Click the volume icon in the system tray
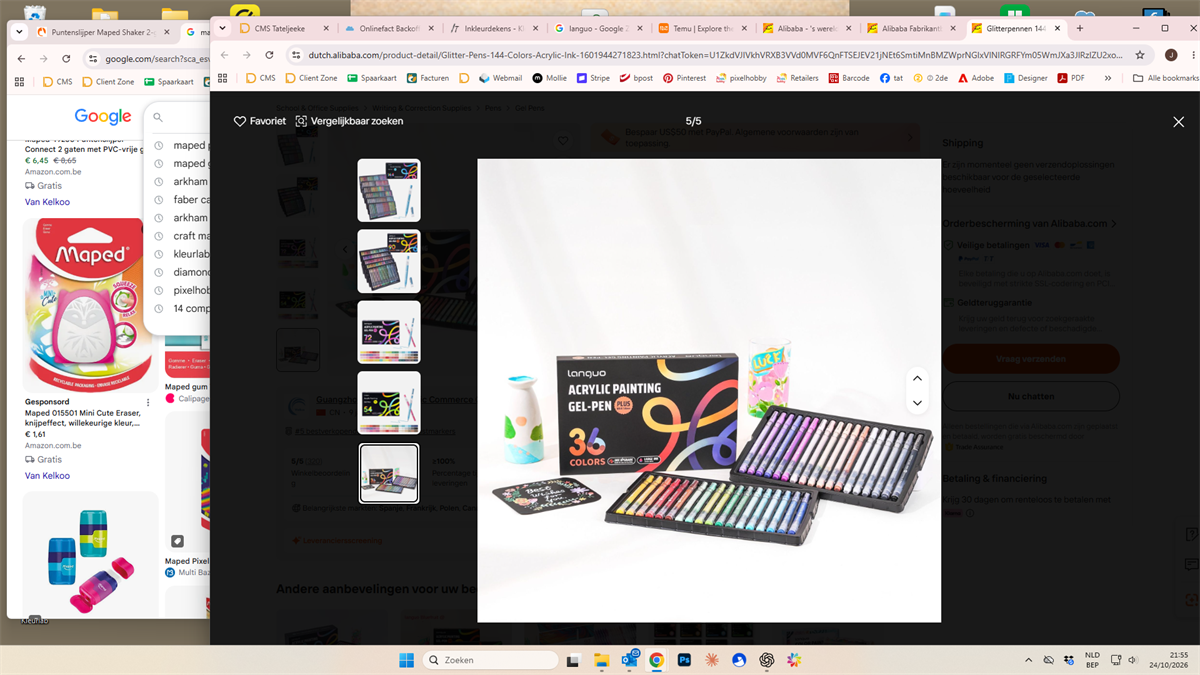 point(1133,660)
